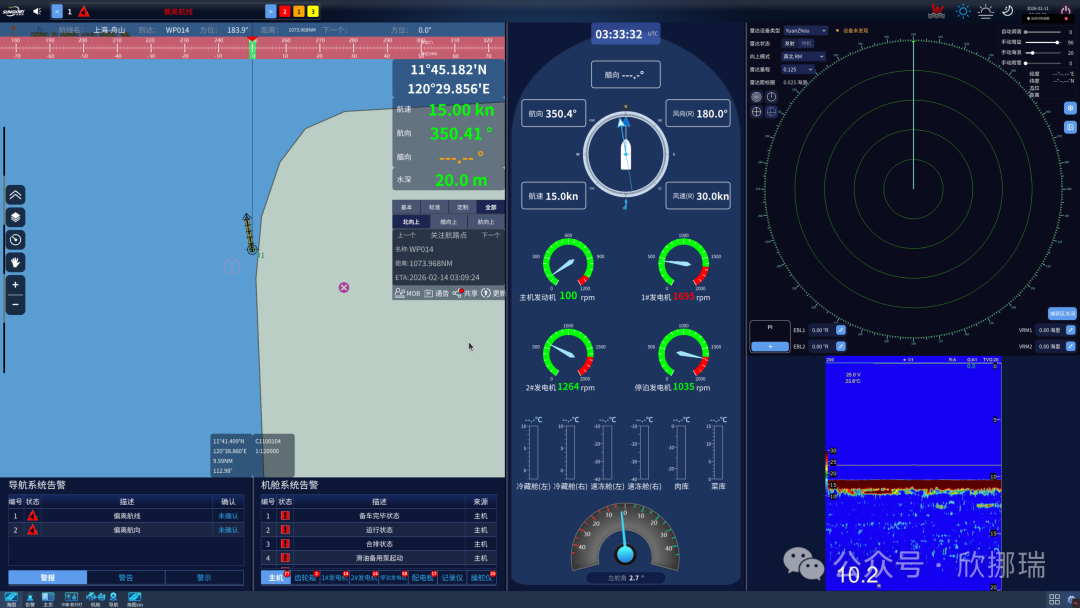Open the 齿轮箱 engine alarm tab
The image size is (1080, 608).
[305, 578]
